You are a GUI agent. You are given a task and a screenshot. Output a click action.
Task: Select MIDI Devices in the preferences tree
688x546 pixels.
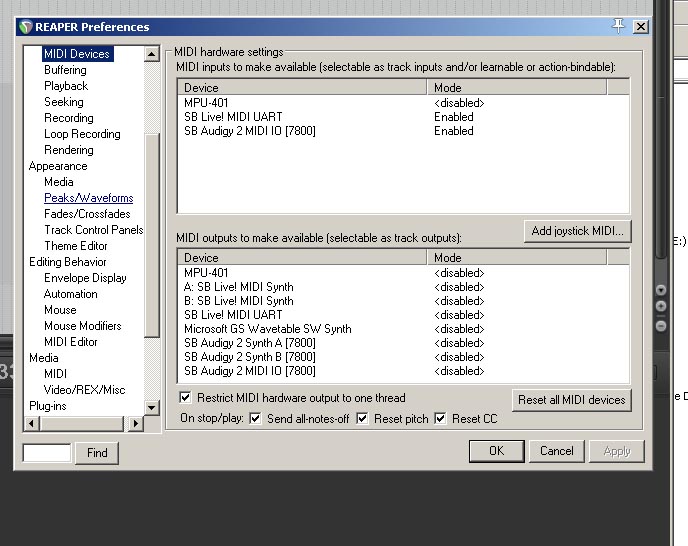tap(78, 54)
